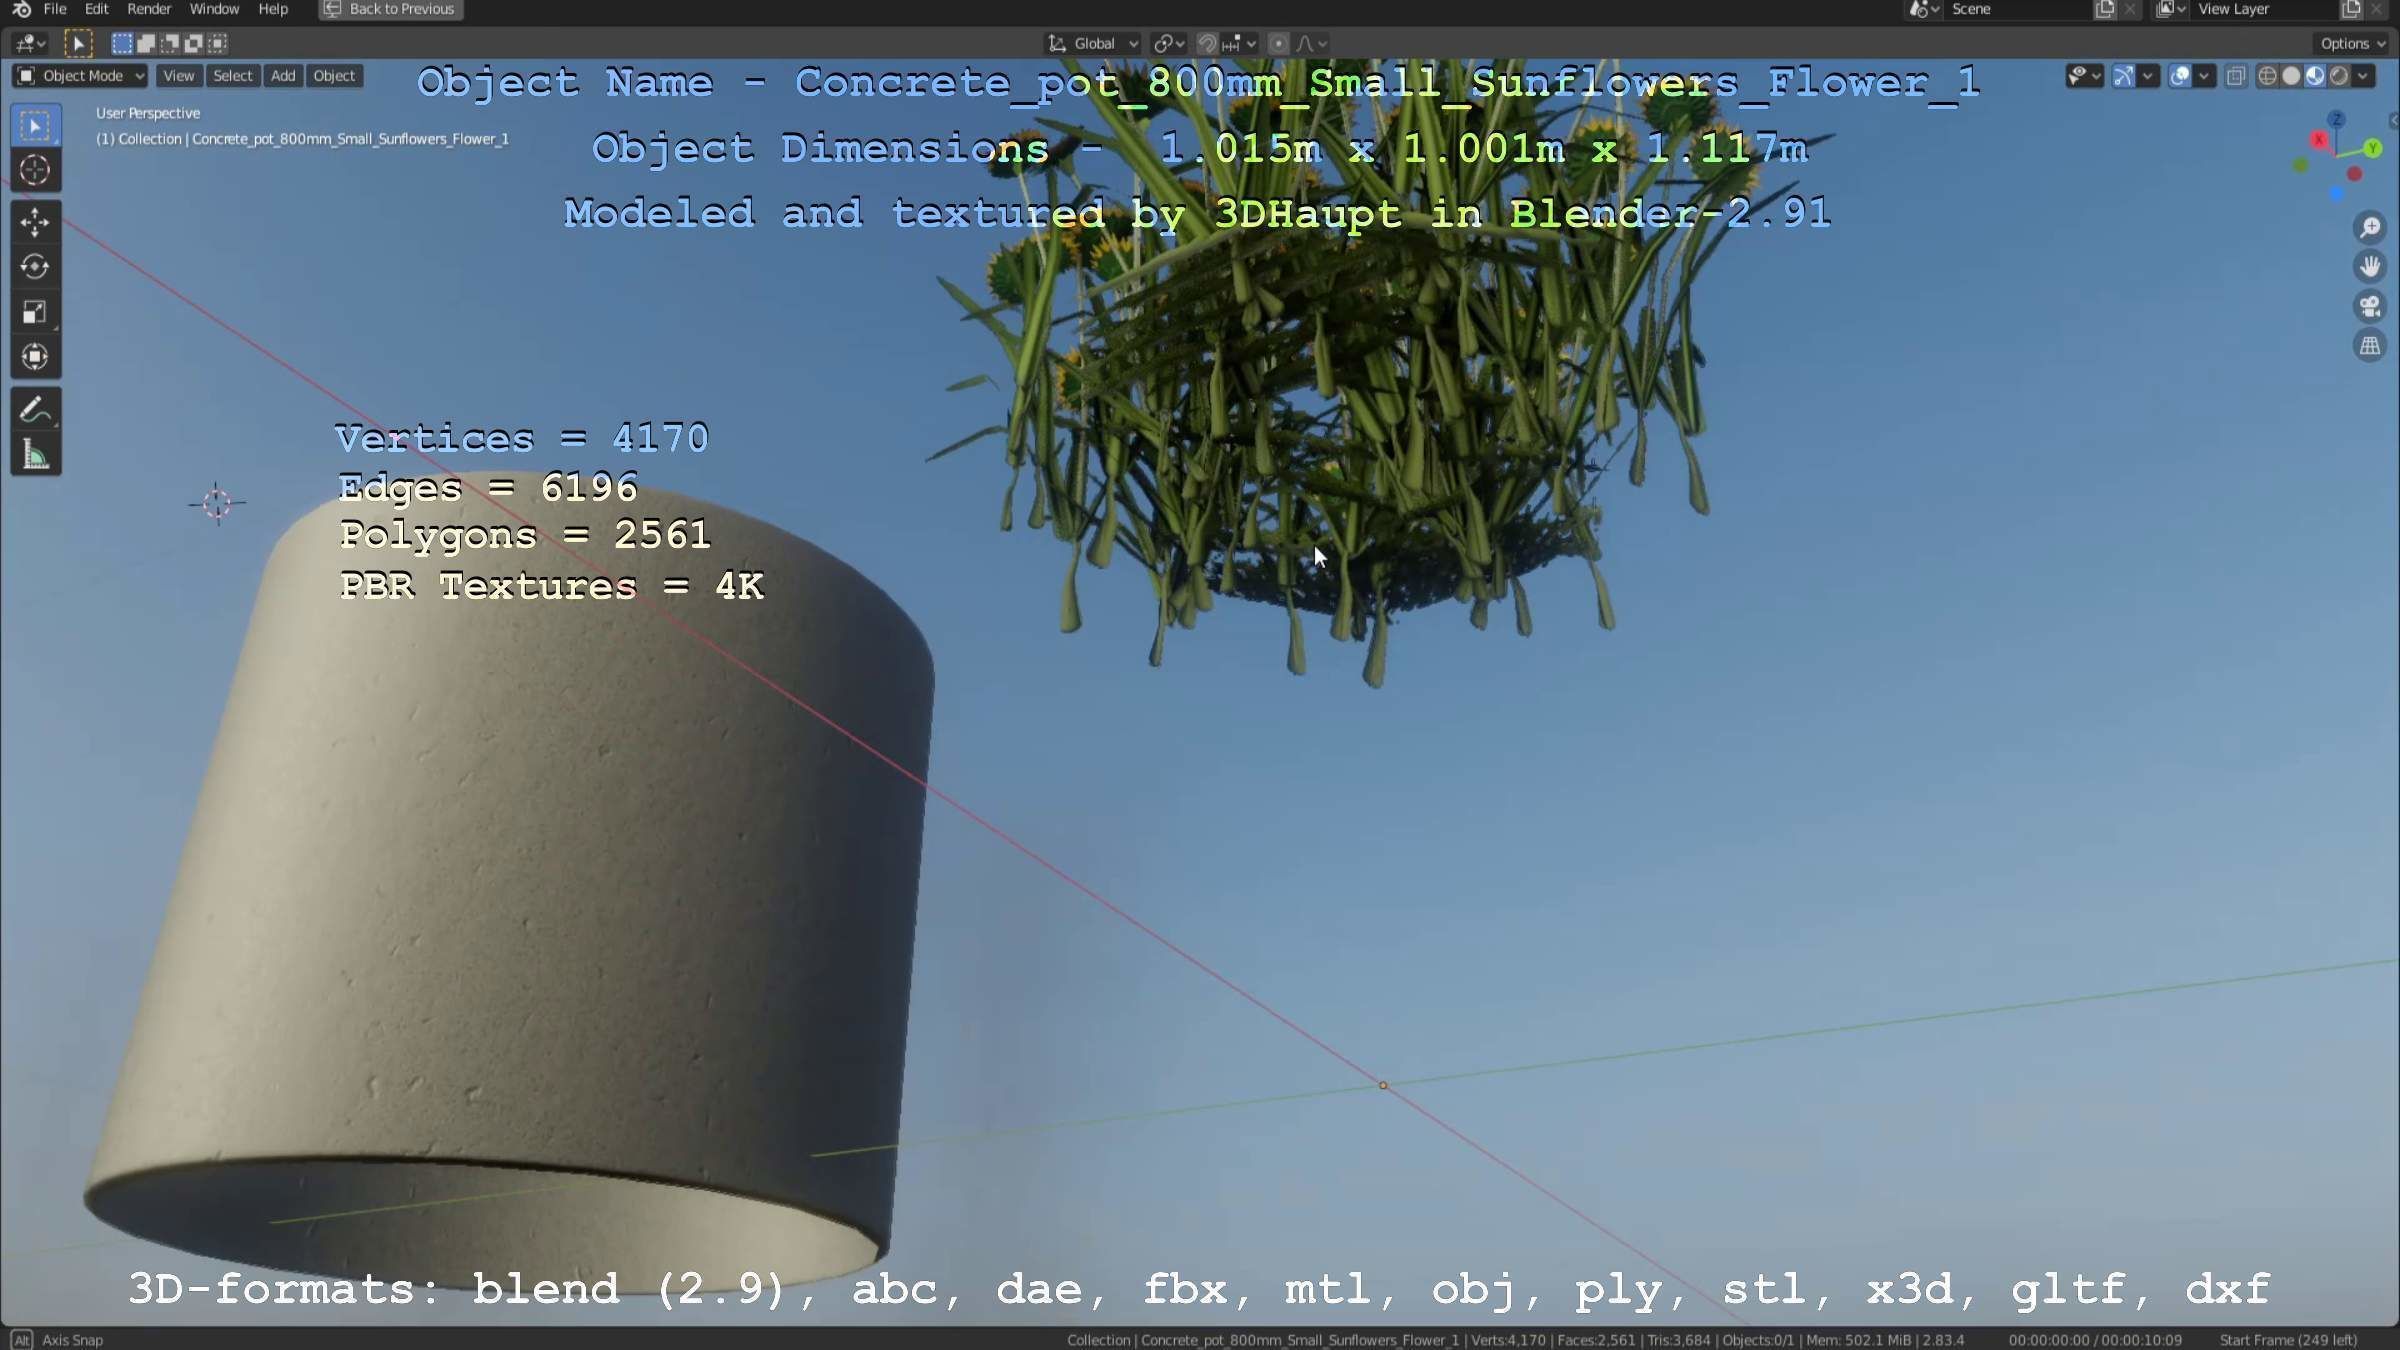Browse scenes with the scene selector icon
Screen dimensions: 2400x1350
[1923, 9]
